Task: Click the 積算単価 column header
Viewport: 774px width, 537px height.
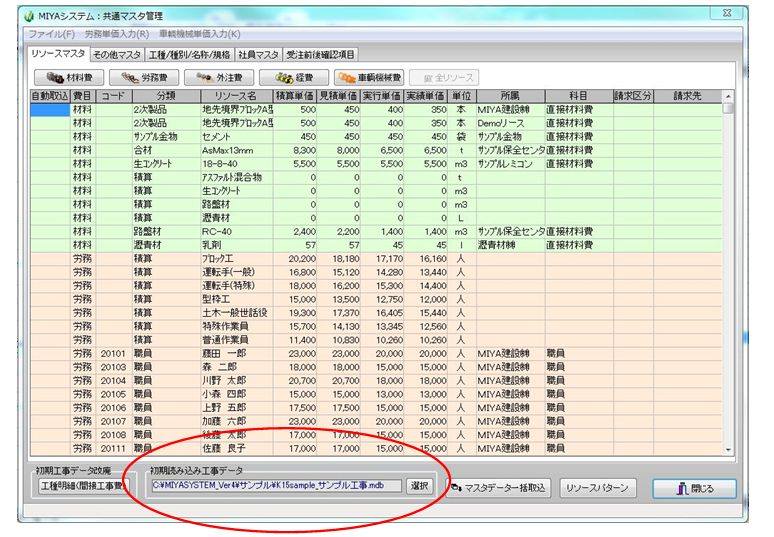Action: [295, 96]
